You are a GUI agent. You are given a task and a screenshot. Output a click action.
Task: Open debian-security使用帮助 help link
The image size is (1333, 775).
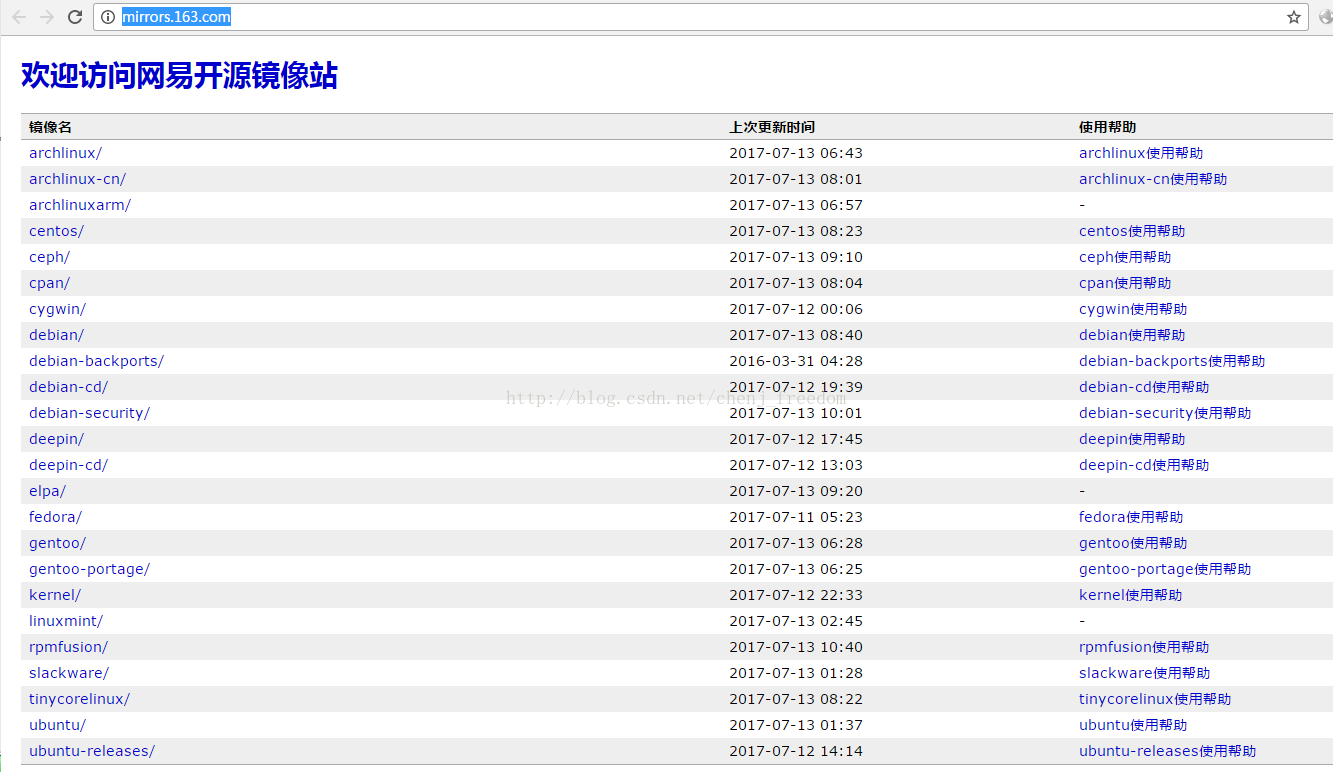(x=1165, y=413)
